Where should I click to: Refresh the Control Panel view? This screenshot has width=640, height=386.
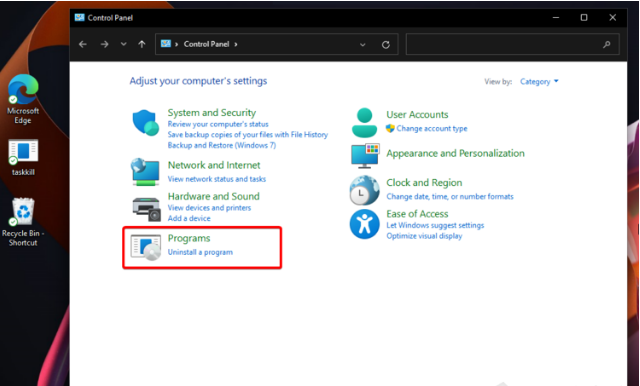point(386,44)
